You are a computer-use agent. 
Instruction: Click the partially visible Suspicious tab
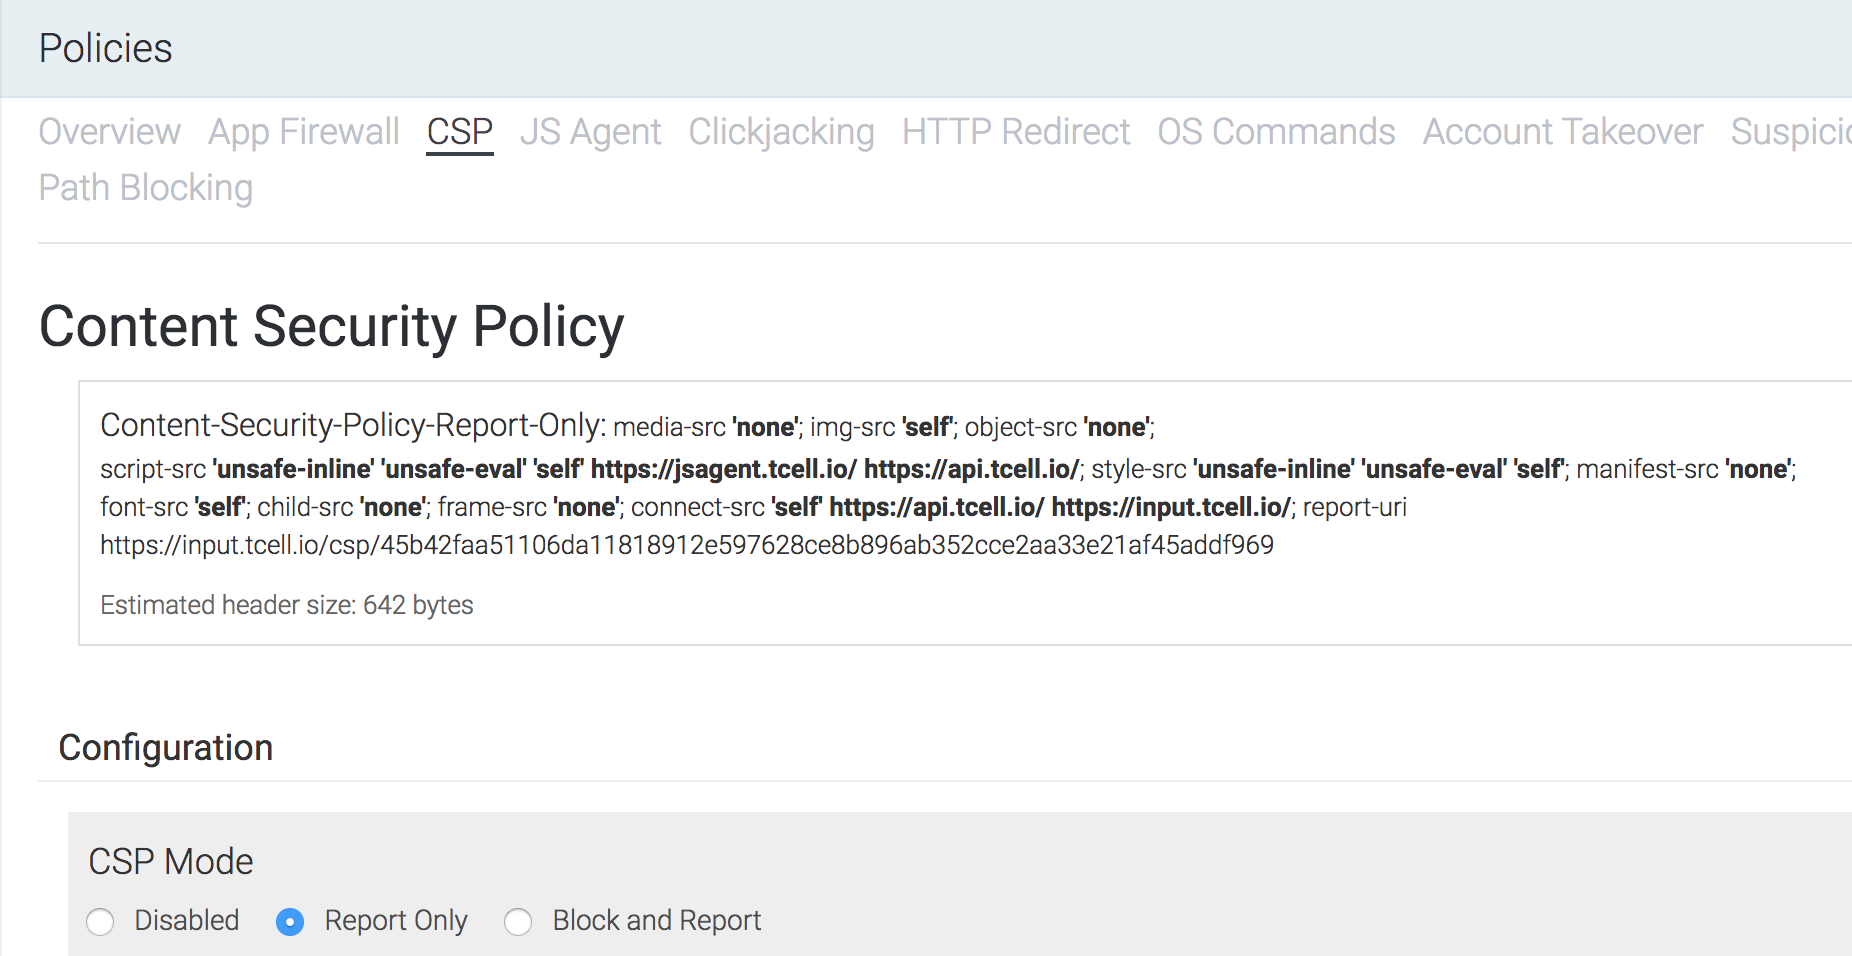[x=1790, y=132]
